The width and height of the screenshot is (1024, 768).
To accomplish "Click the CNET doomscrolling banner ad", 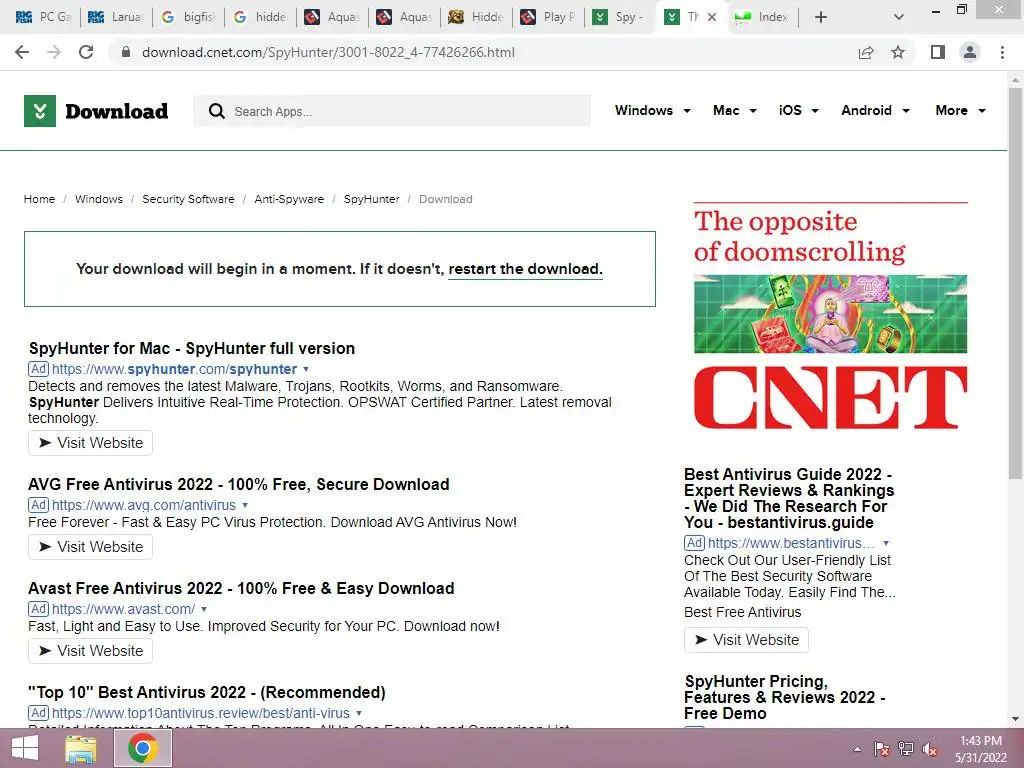I will pos(830,317).
